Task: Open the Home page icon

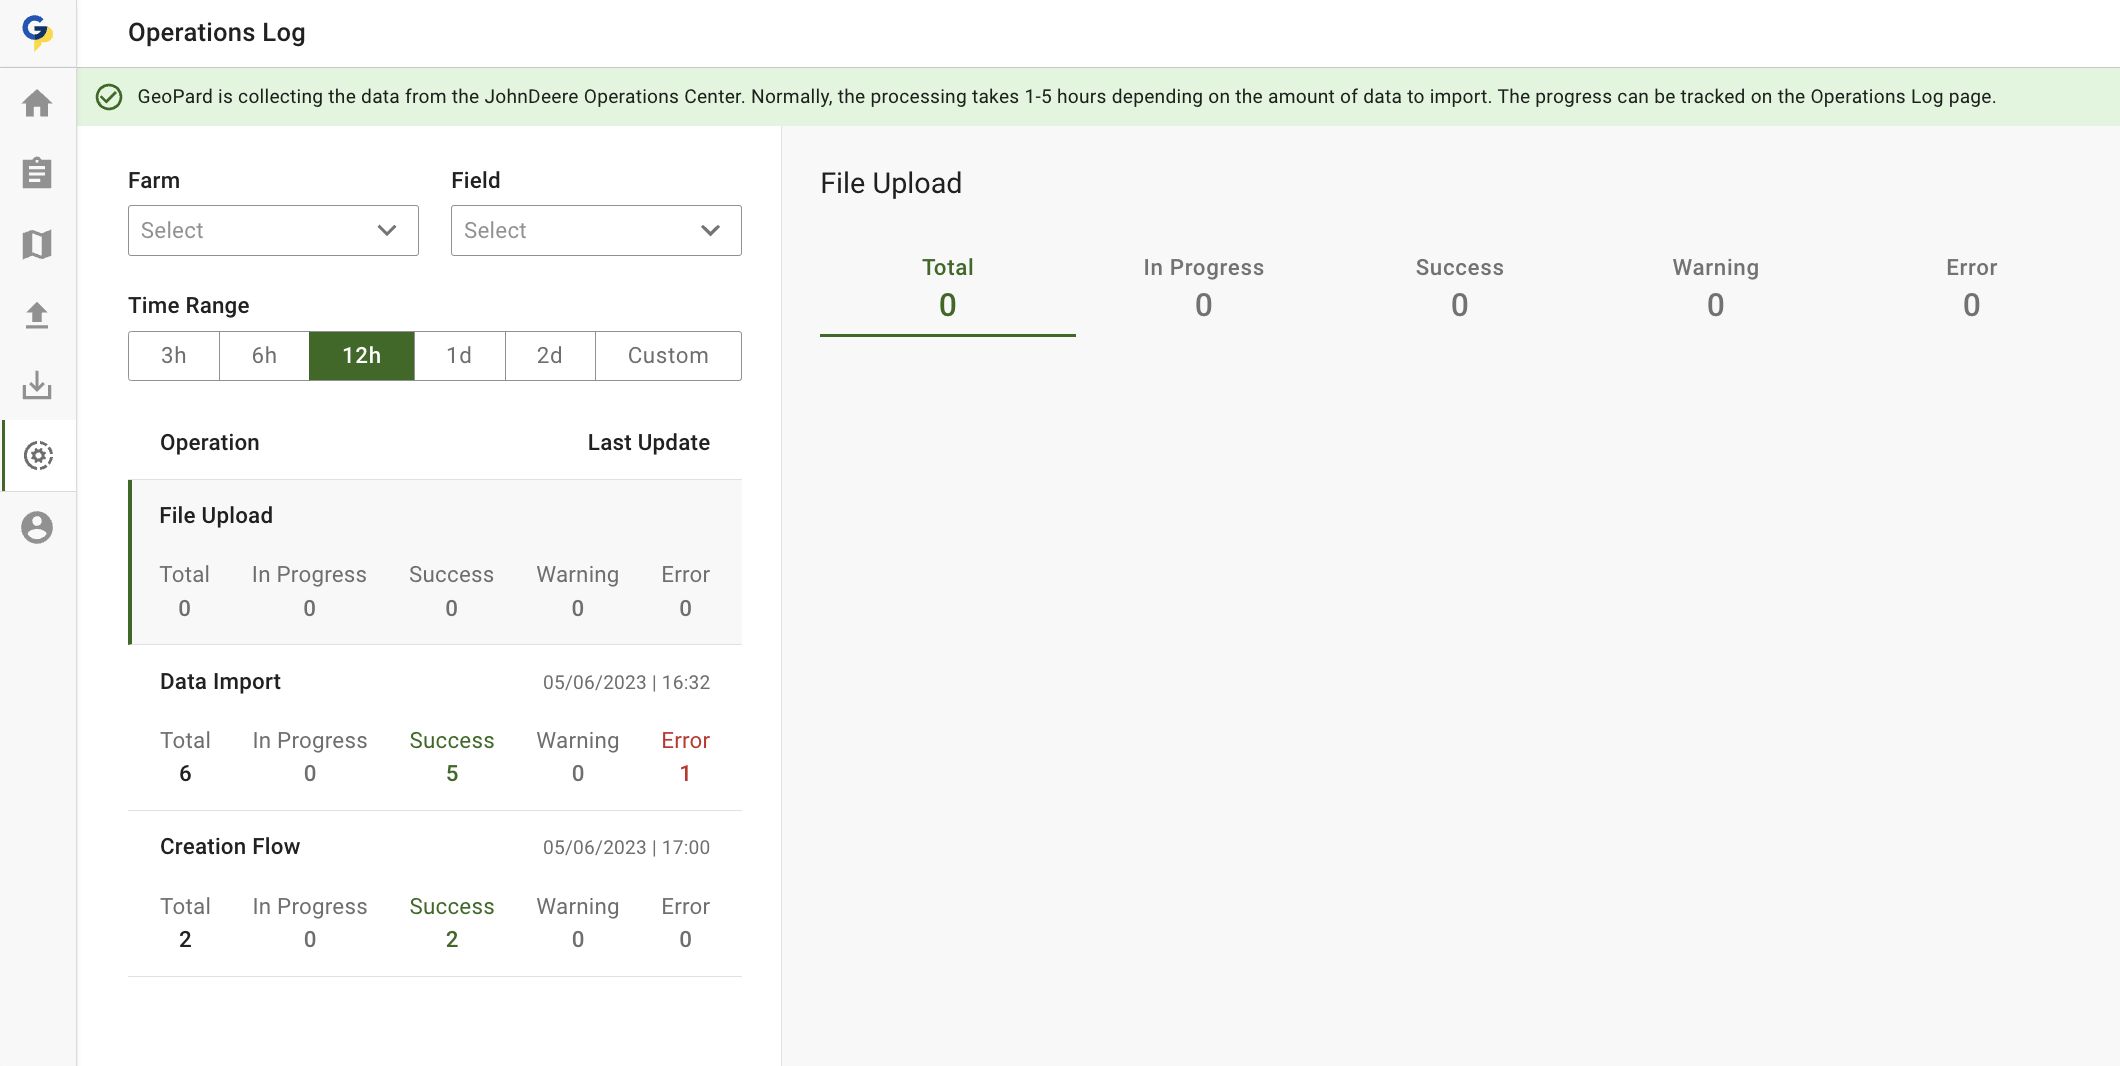Action: click(37, 103)
